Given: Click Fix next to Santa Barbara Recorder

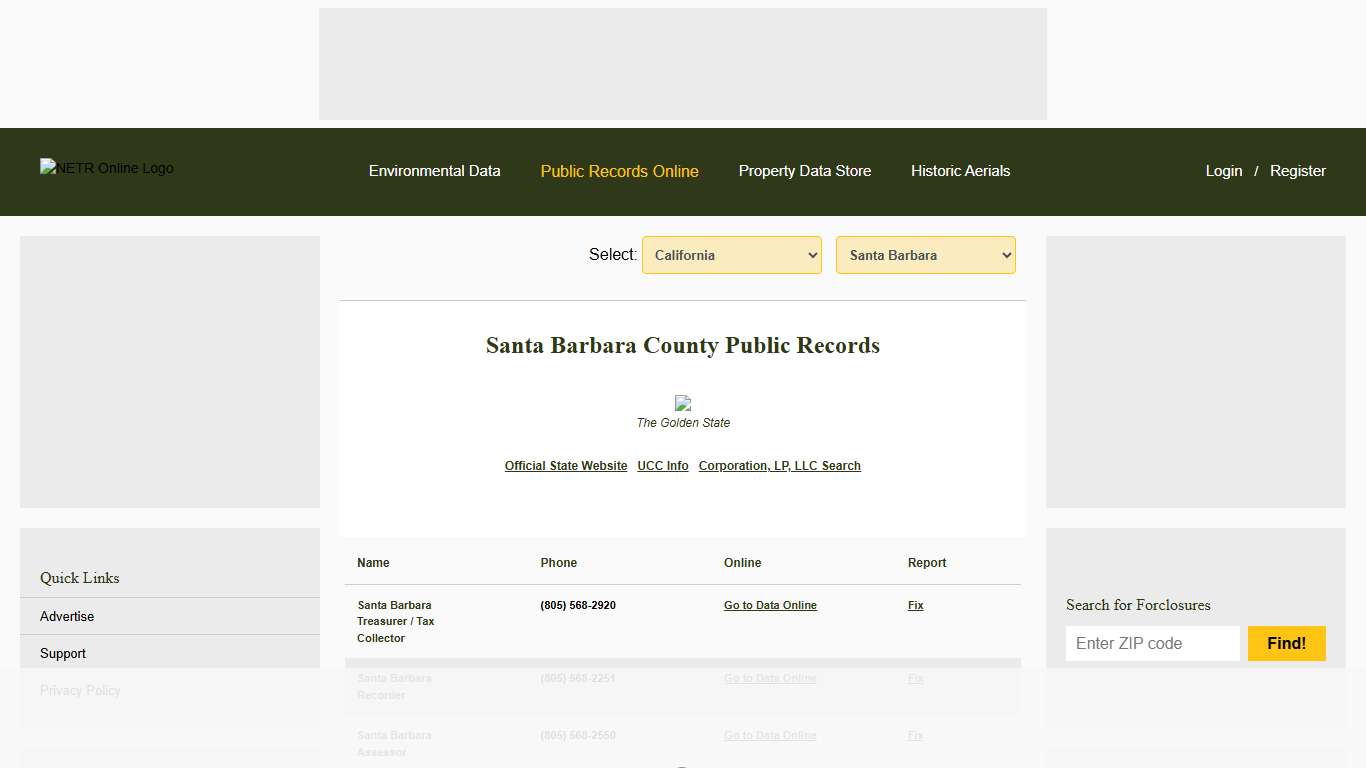Looking at the screenshot, I should (914, 678).
